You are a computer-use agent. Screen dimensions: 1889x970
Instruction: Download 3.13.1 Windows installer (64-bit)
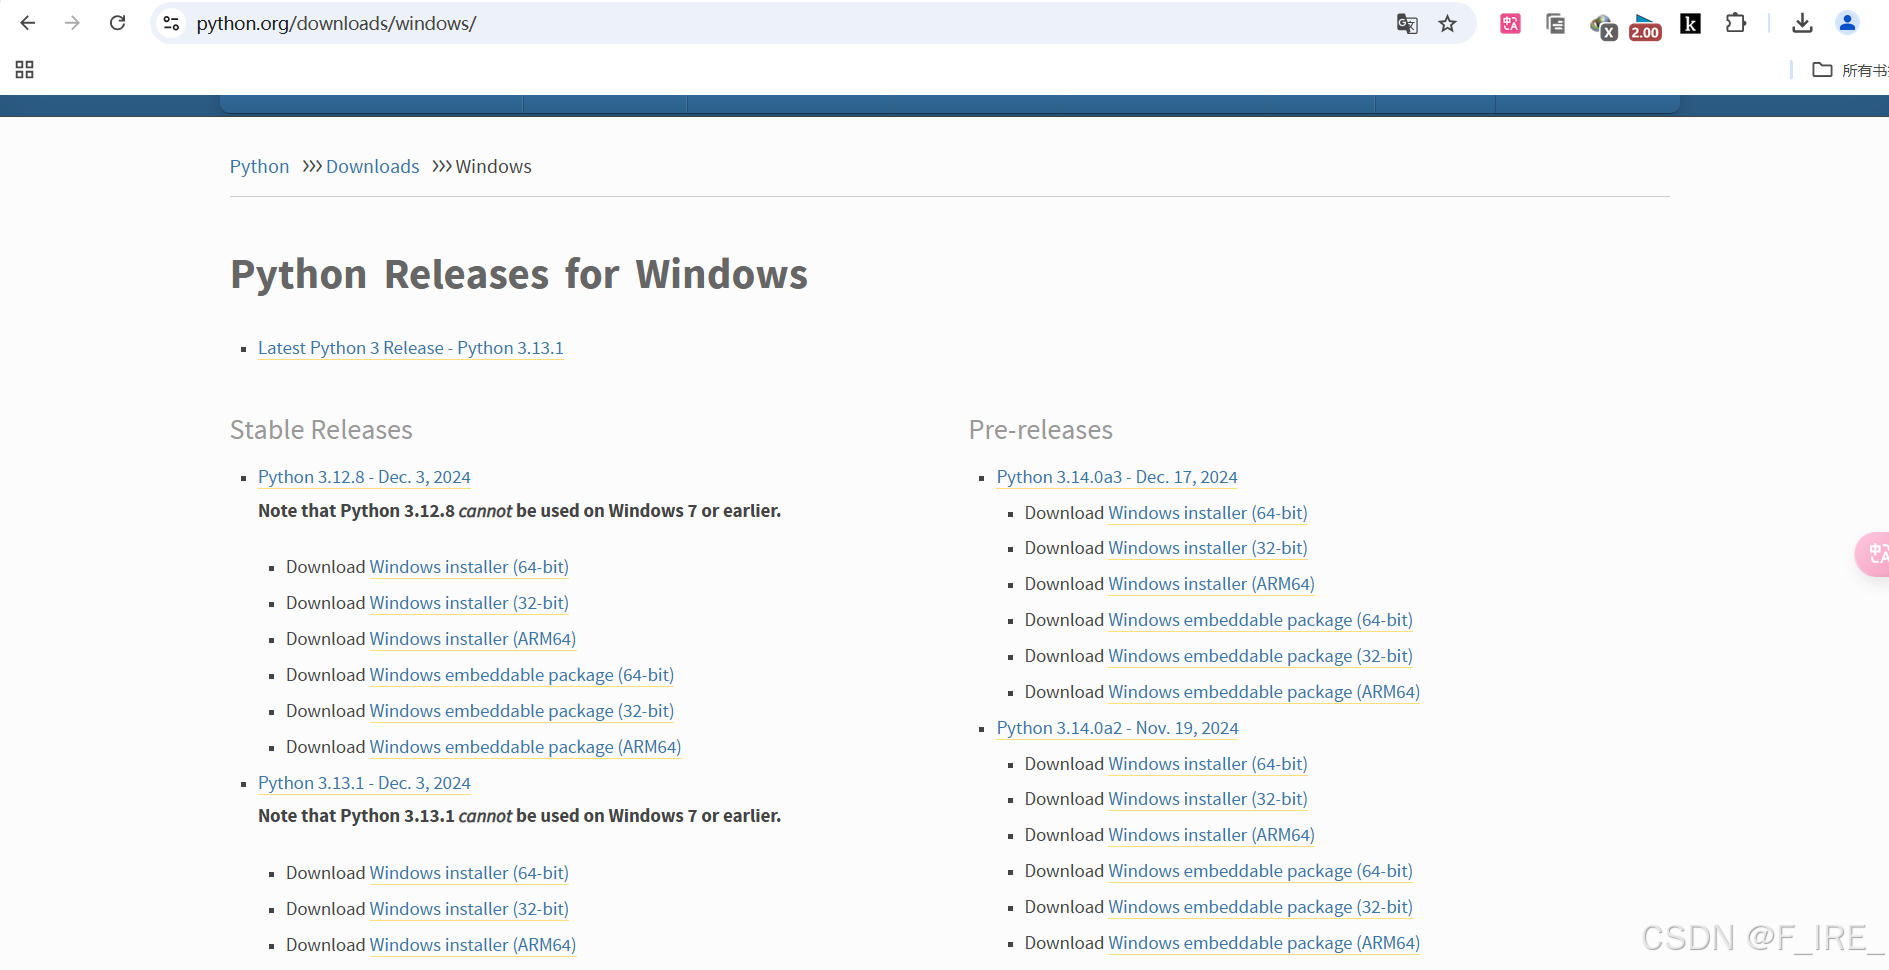point(469,873)
